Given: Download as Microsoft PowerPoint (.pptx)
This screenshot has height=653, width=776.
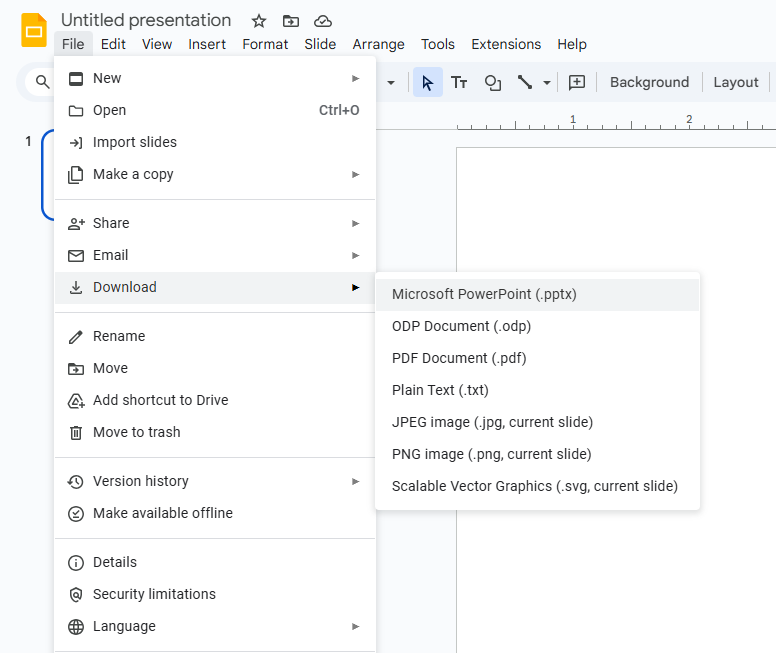Looking at the screenshot, I should tap(537, 295).
